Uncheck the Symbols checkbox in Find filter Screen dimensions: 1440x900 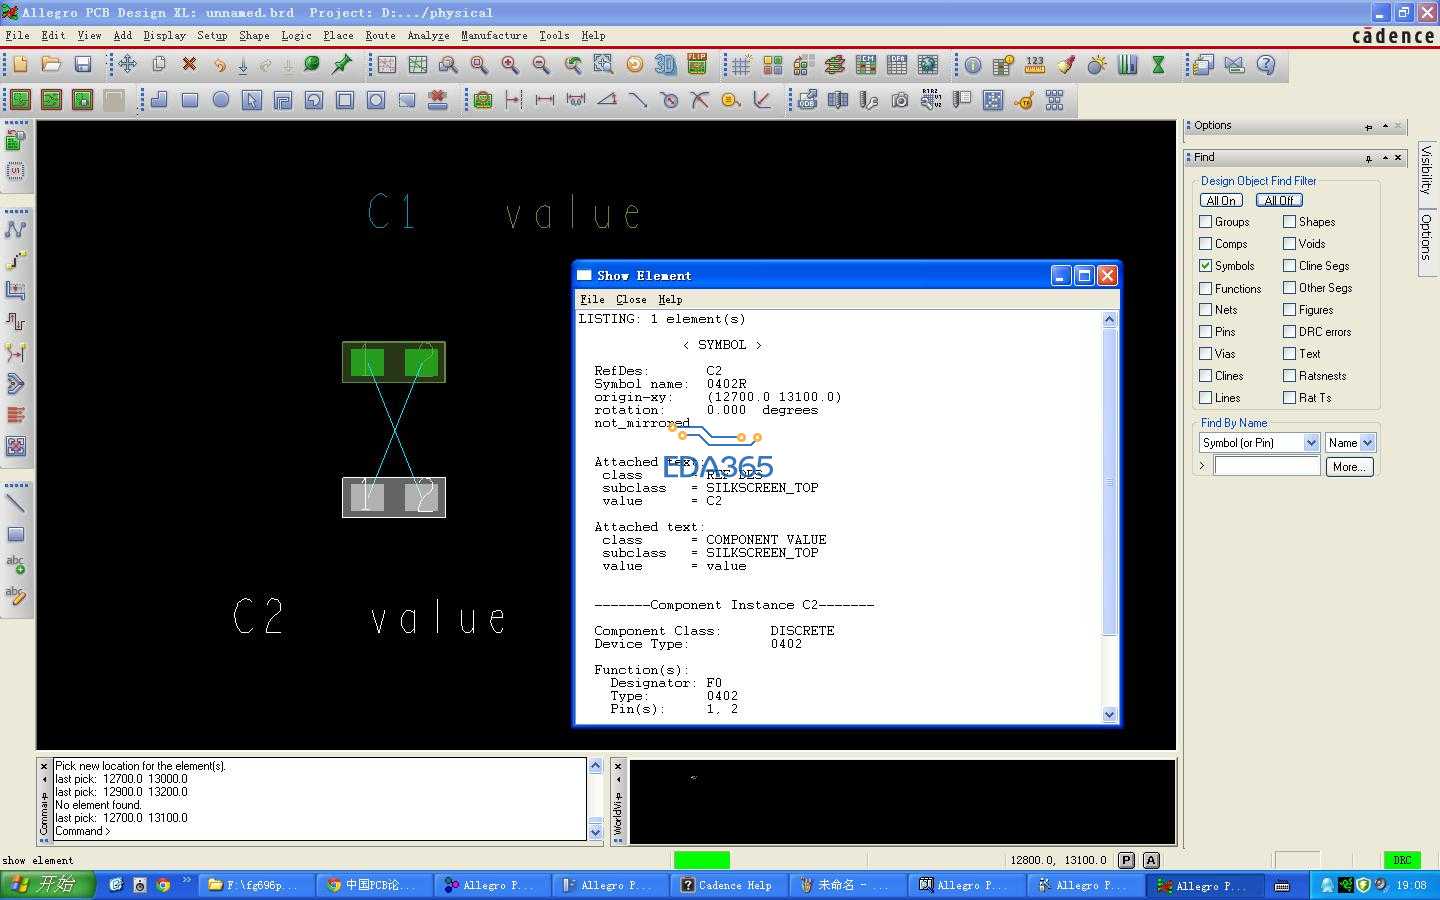point(1204,266)
